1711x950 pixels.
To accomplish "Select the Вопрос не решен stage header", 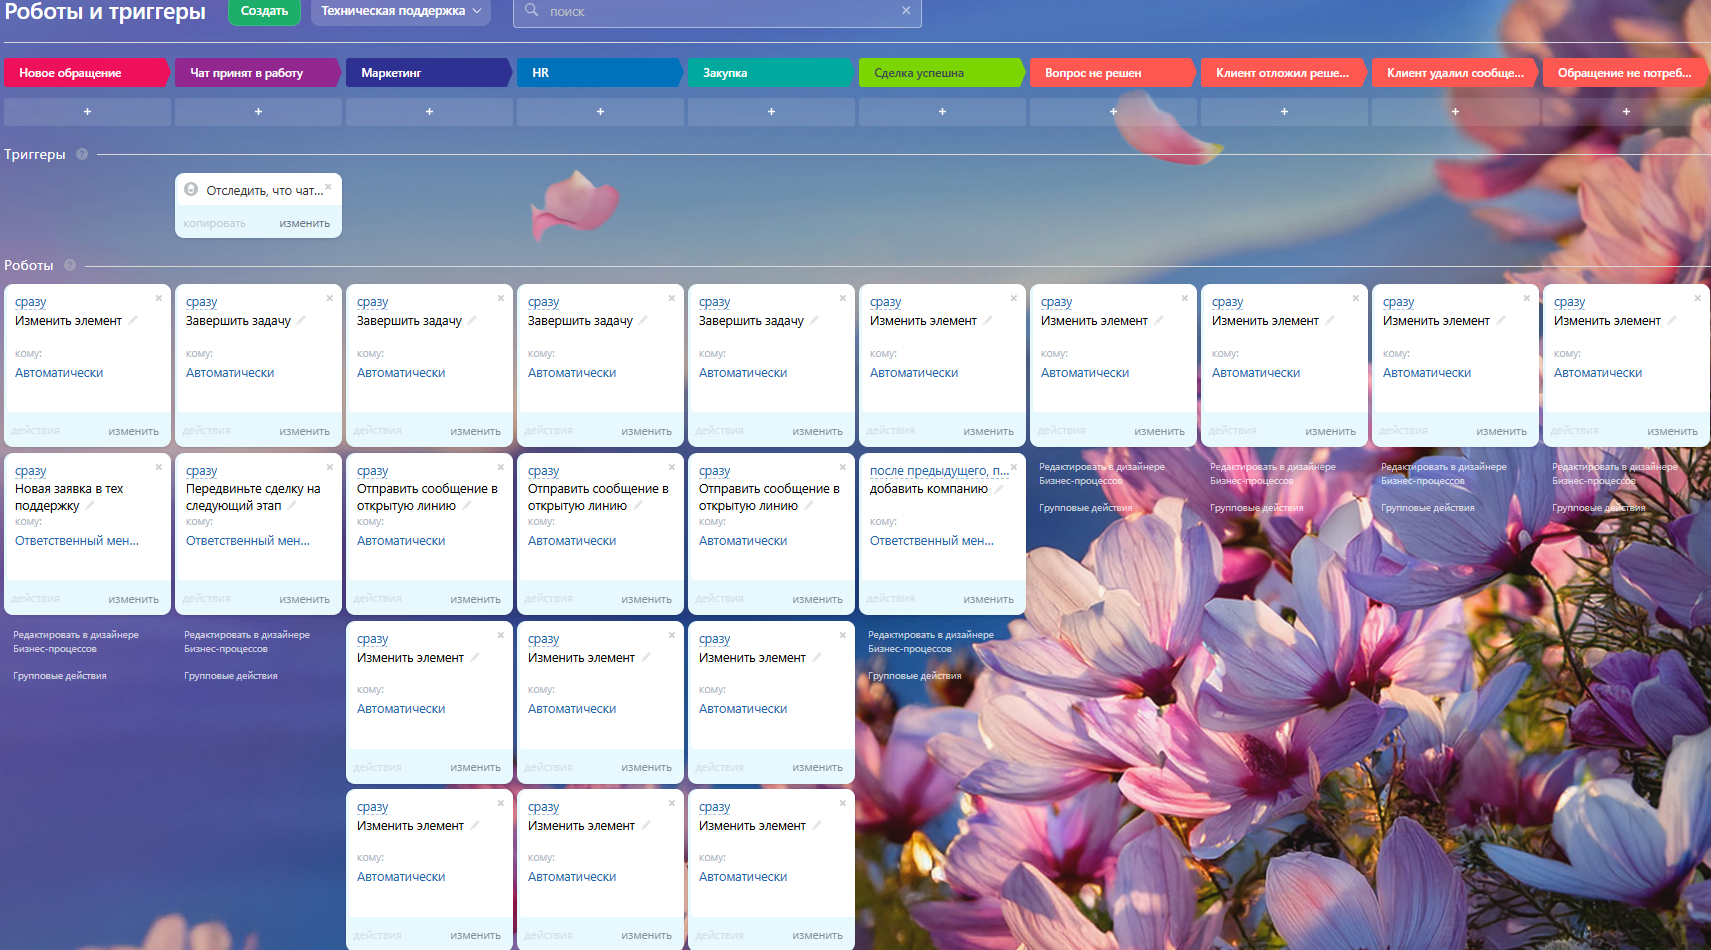I will point(1113,73).
